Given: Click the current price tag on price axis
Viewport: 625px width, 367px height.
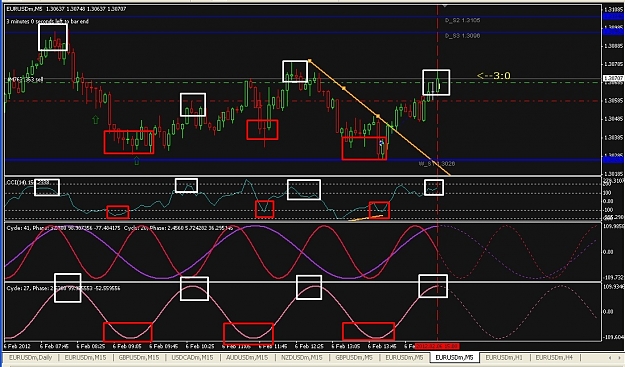Looking at the screenshot, I should pos(613,79).
